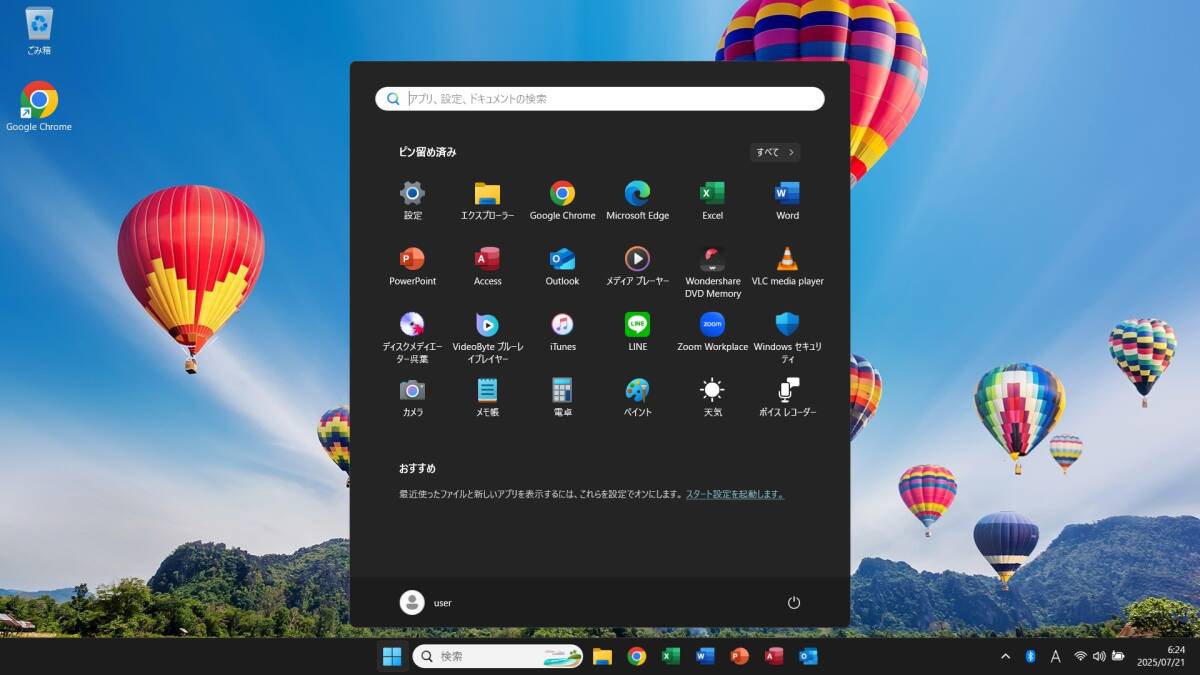Open Word from the taskbar
The width and height of the screenshot is (1200, 675).
705,656
